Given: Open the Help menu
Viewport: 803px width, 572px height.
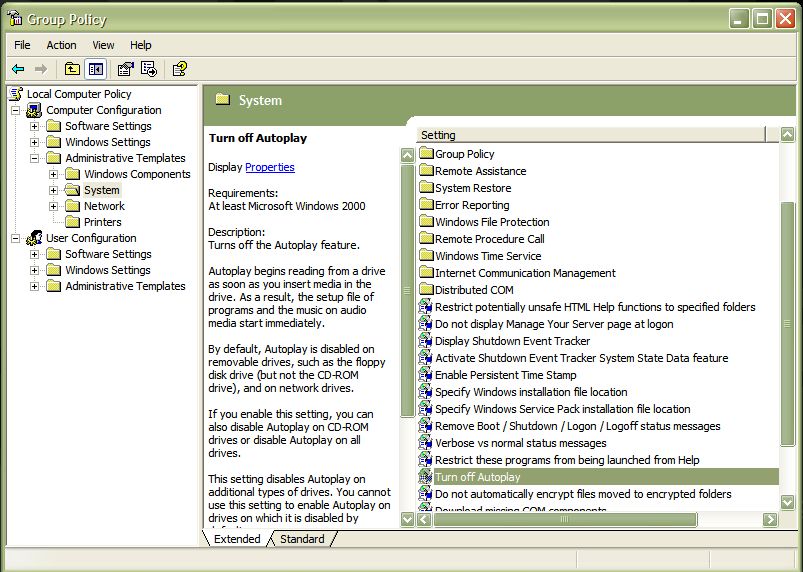Looking at the screenshot, I should click(140, 45).
